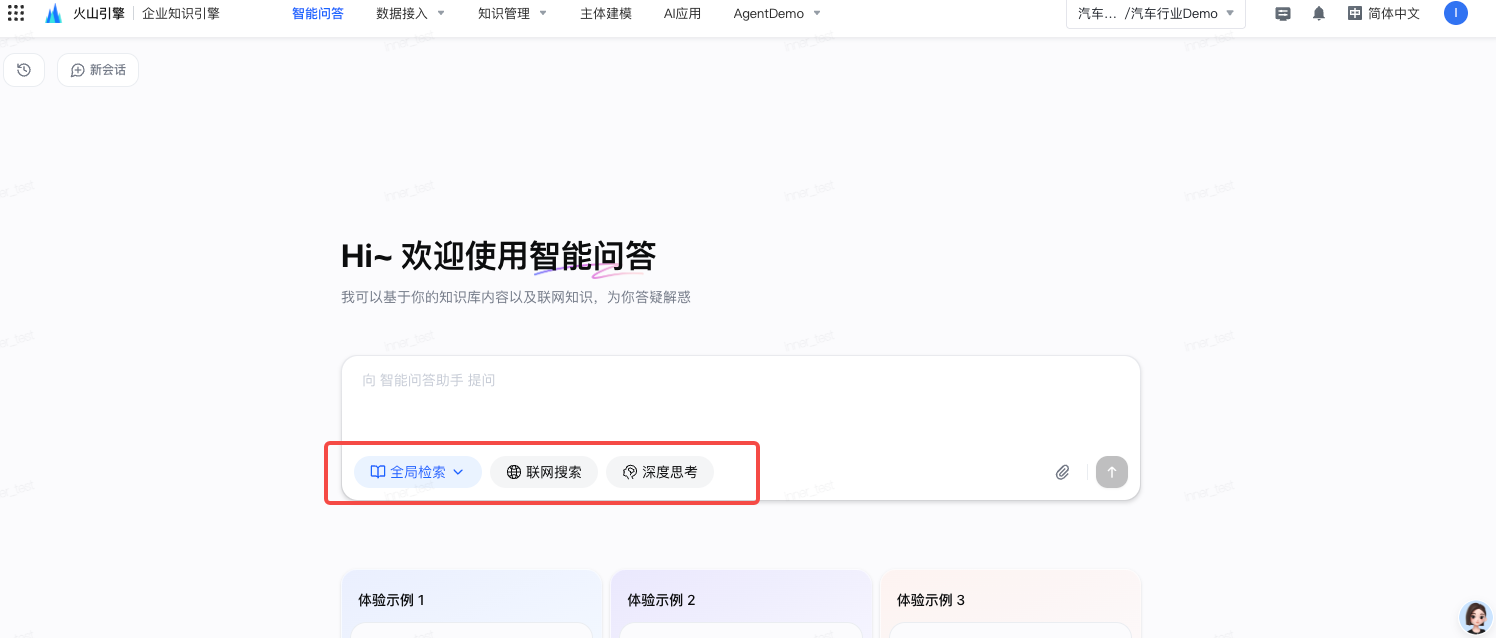Click the subtitle 我可以基于你的知识库内容以及联网知识
The width and height of the screenshot is (1496, 638).
click(516, 297)
